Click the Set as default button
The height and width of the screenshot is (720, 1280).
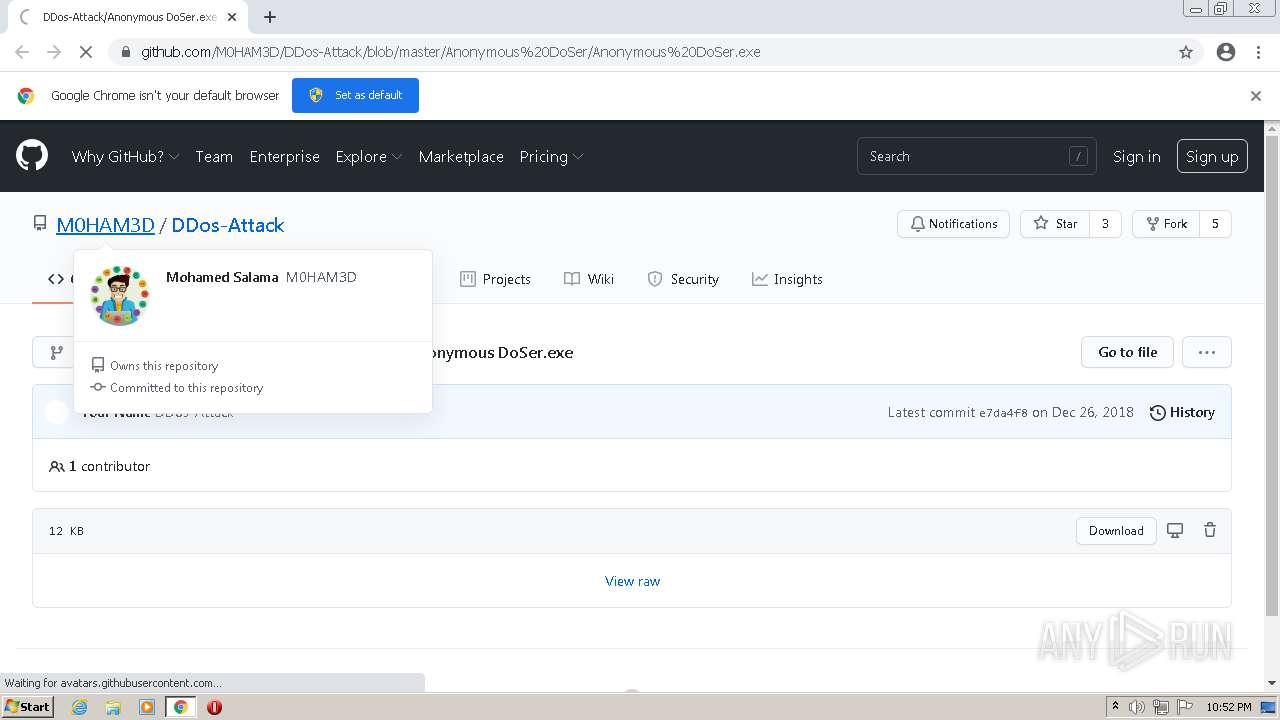click(355, 96)
